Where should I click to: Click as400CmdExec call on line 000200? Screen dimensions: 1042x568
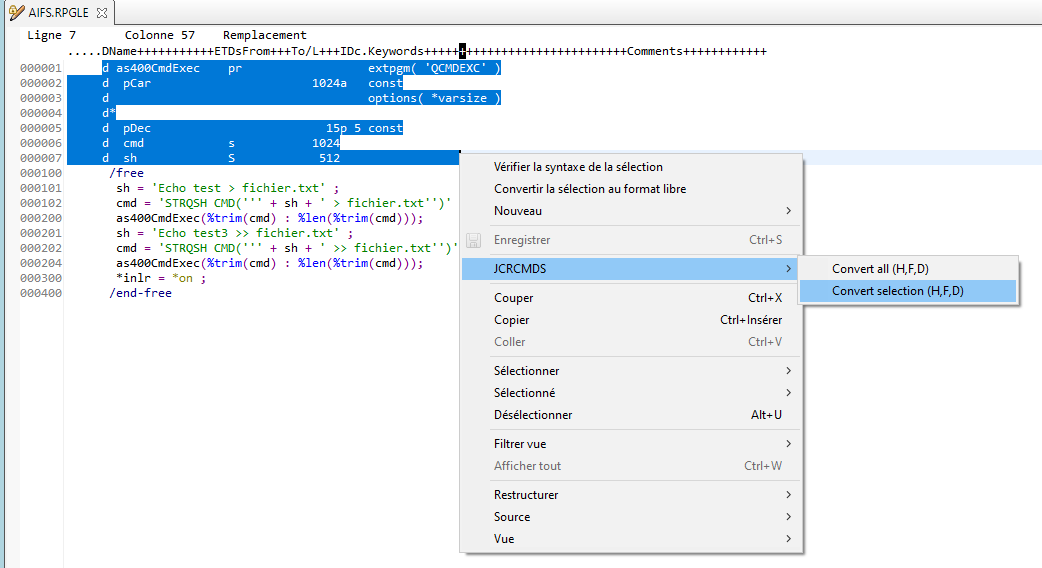pyautogui.click(x=269, y=218)
